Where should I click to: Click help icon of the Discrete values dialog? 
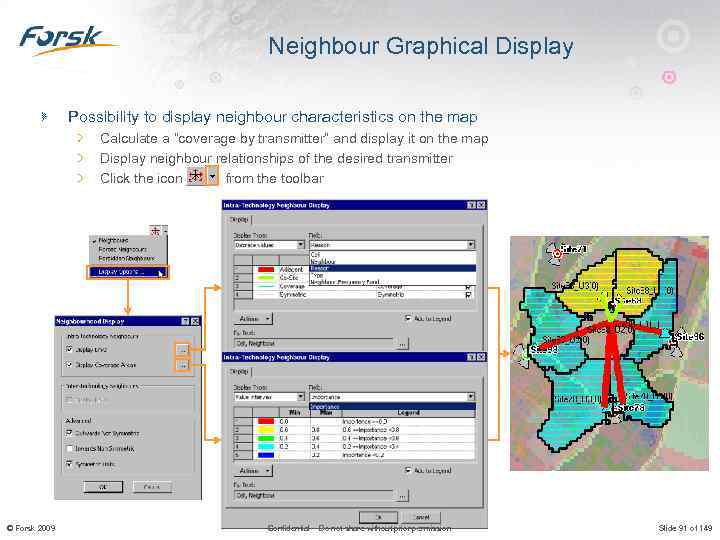pos(472,205)
